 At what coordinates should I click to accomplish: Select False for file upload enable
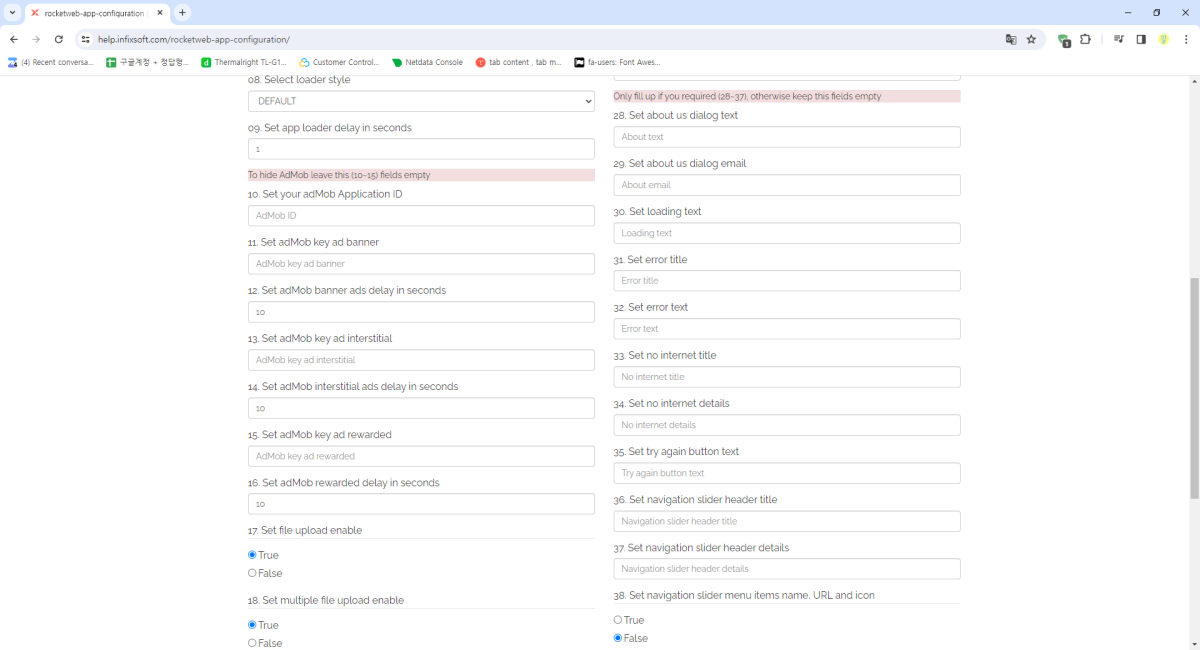click(252, 573)
